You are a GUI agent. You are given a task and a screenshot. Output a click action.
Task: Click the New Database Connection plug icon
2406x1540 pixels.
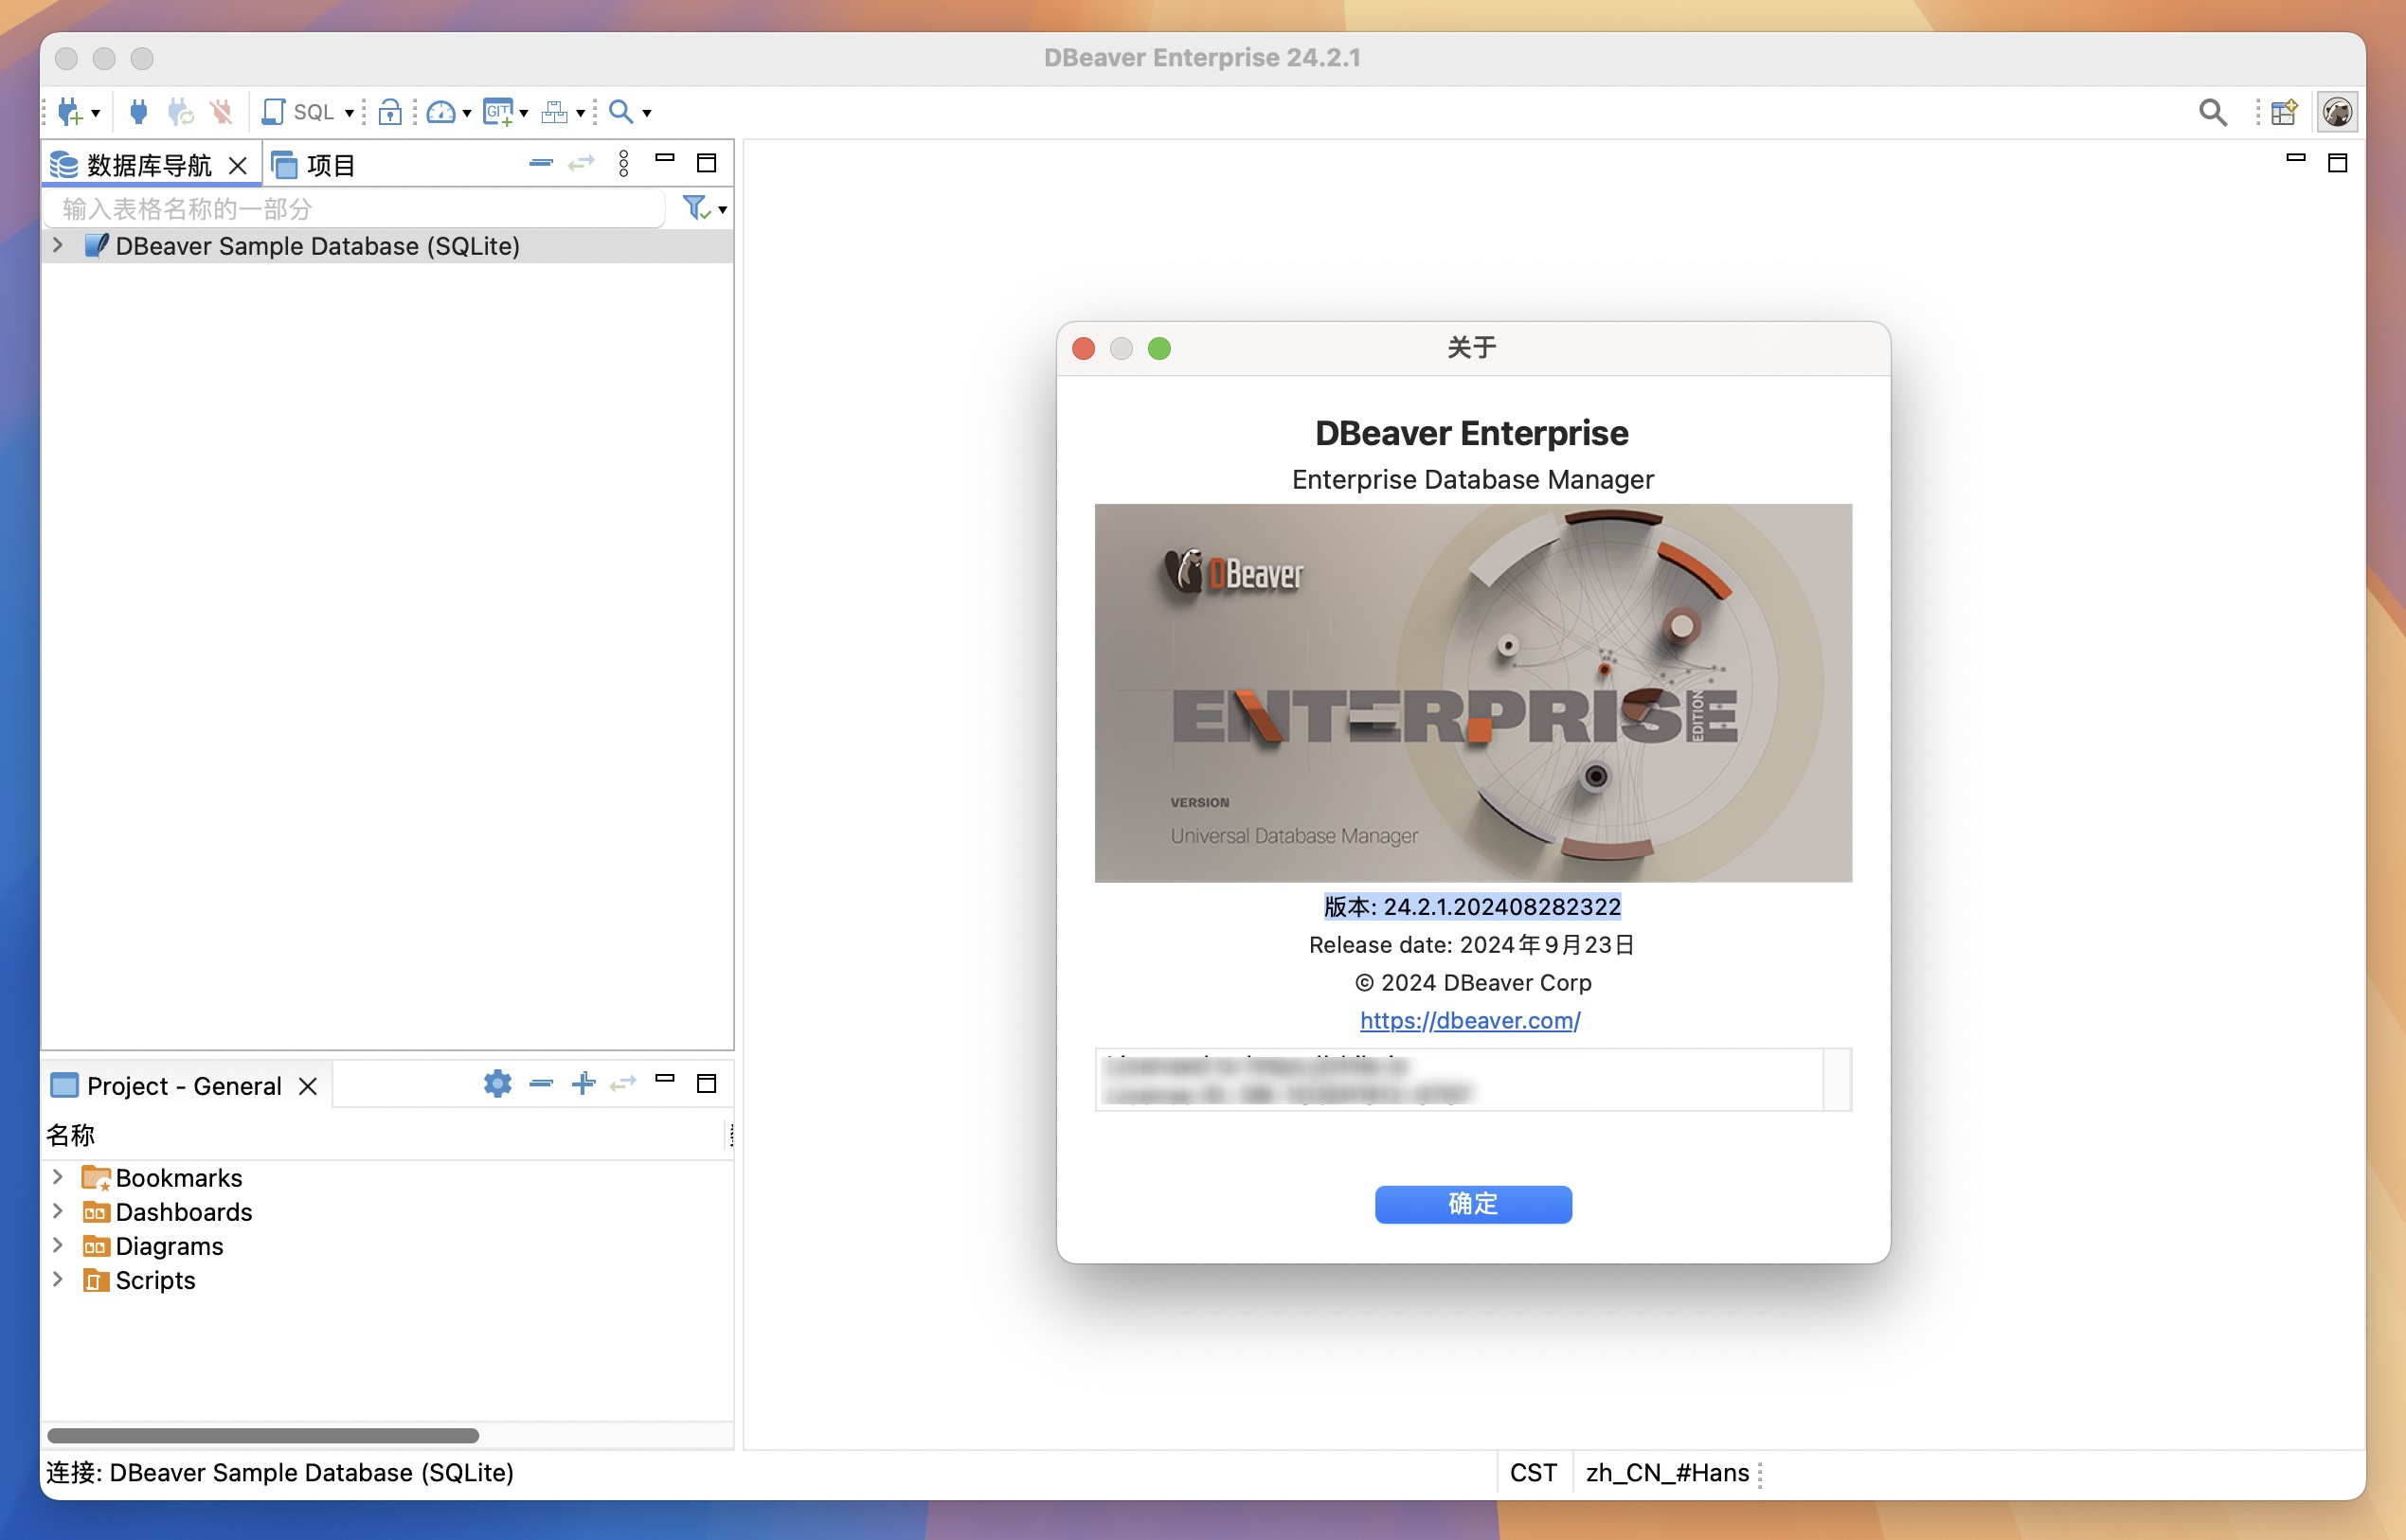point(69,112)
